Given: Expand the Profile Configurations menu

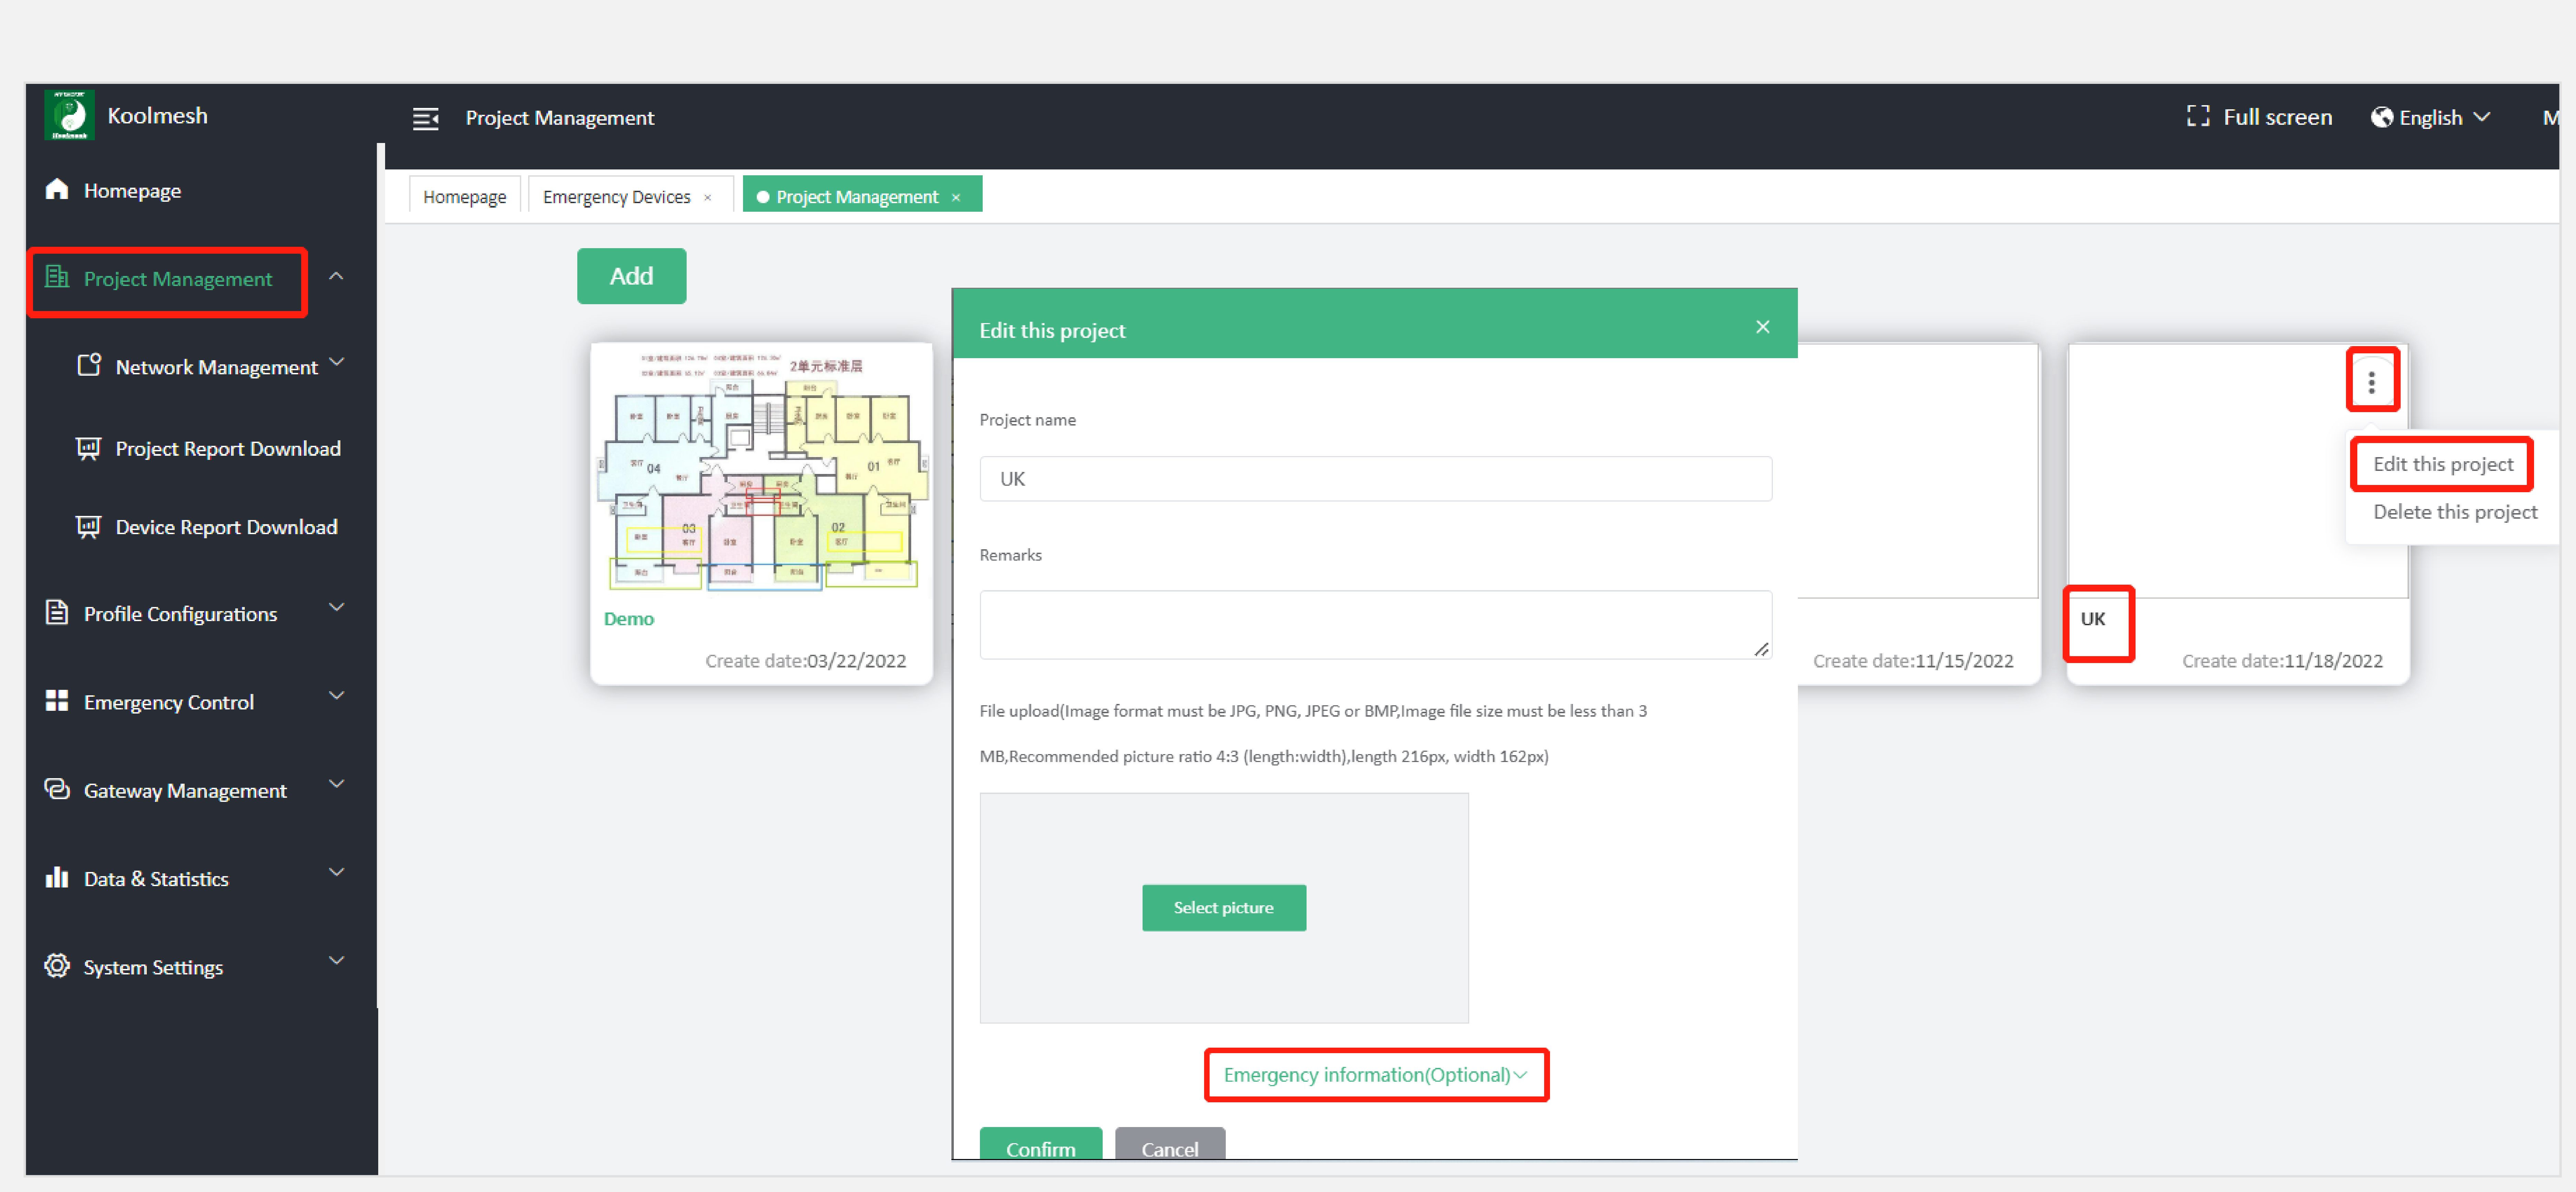Looking at the screenshot, I should coord(337,607).
